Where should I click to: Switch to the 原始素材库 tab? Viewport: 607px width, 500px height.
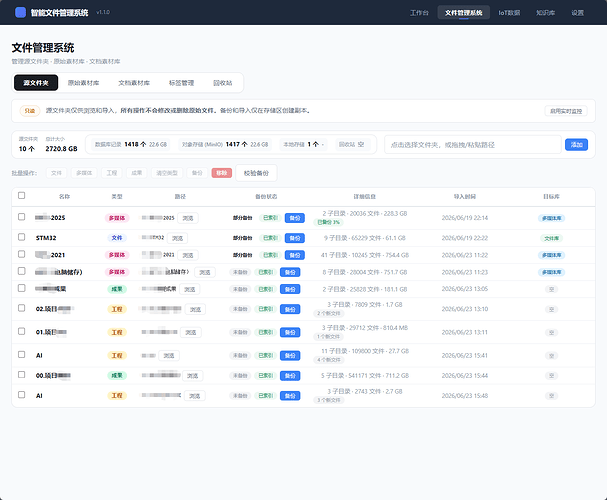tap(83, 83)
